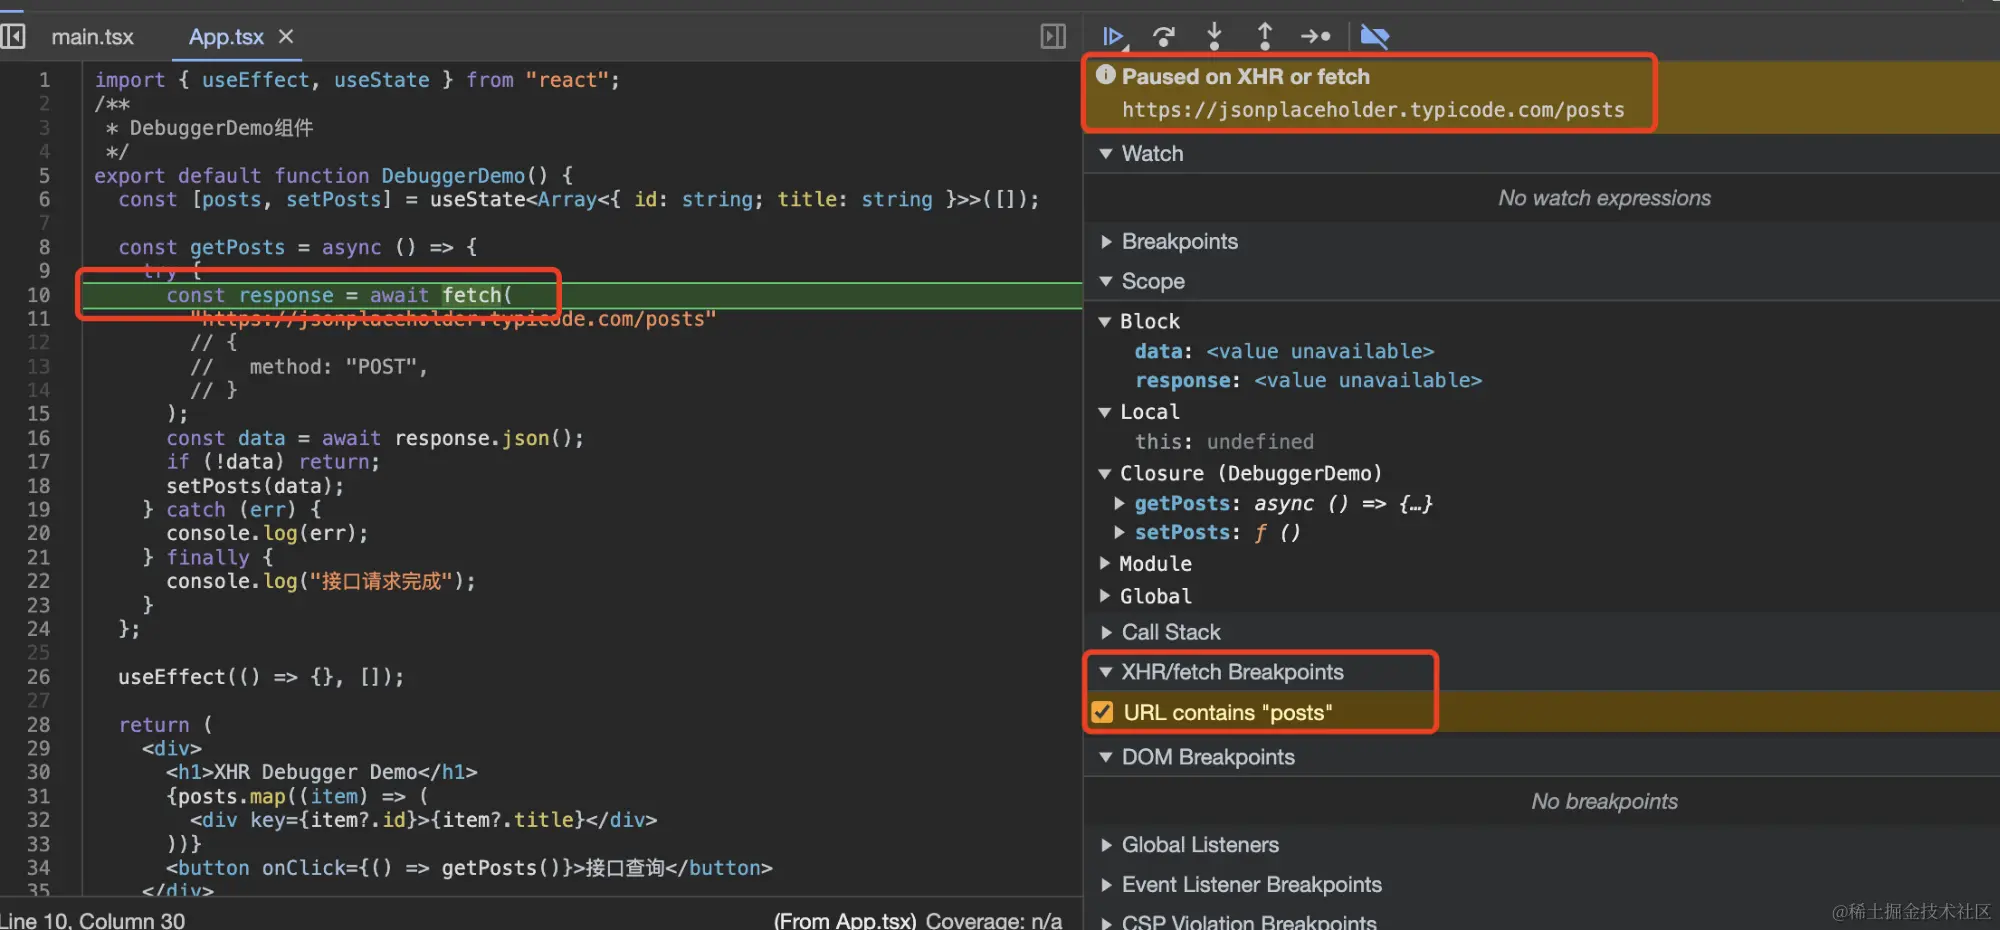Uncheck URL contains "posts" breakpoint
2000x930 pixels.
[x=1103, y=712]
